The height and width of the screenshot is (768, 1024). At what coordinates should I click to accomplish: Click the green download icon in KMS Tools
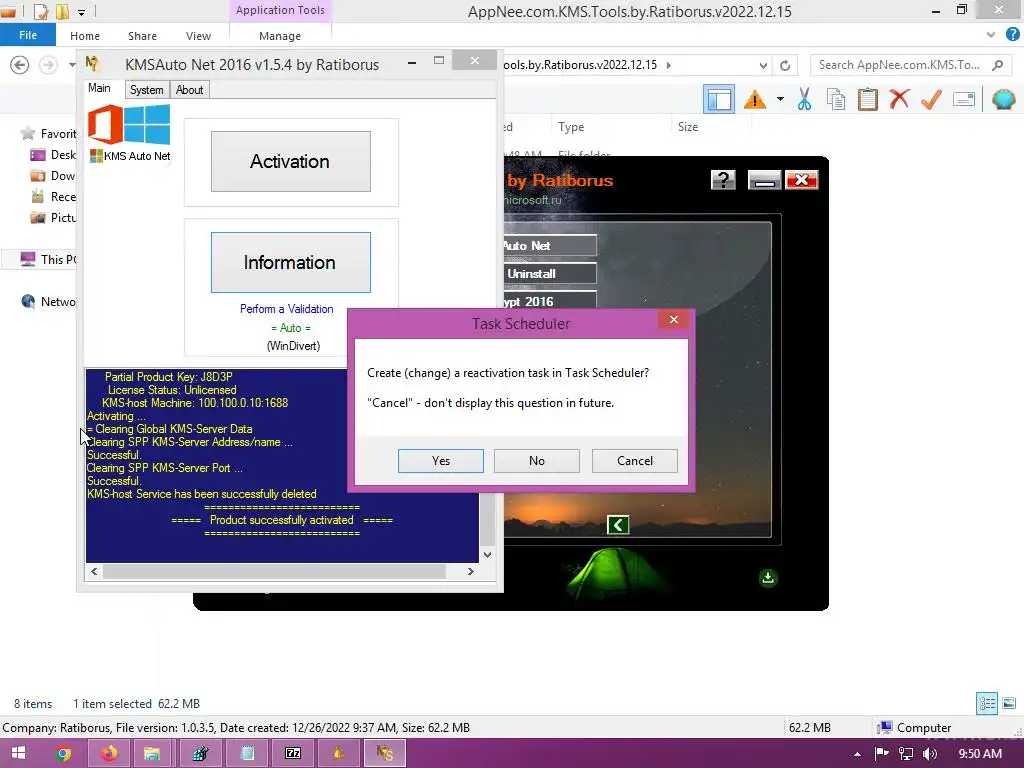(x=768, y=577)
